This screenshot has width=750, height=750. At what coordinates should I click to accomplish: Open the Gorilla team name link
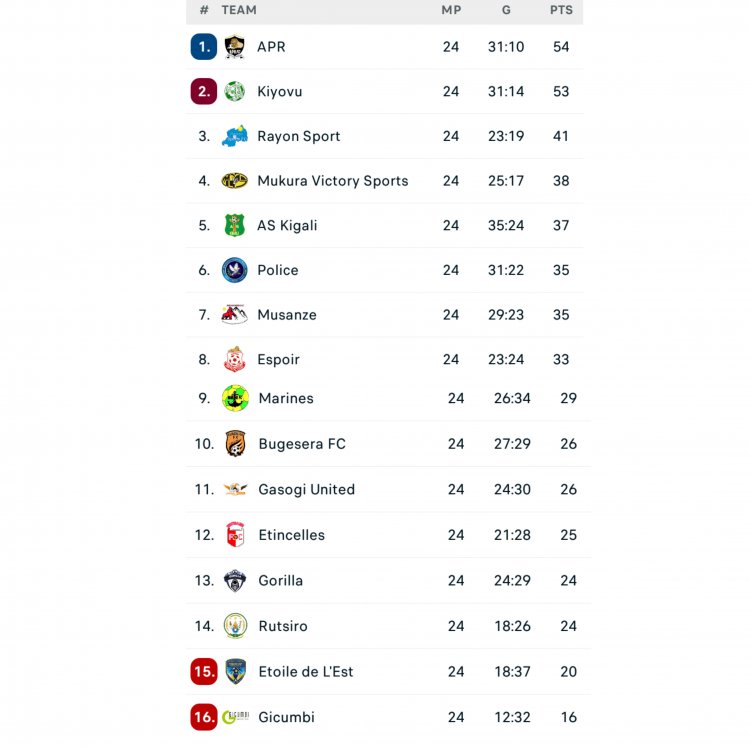(x=280, y=580)
